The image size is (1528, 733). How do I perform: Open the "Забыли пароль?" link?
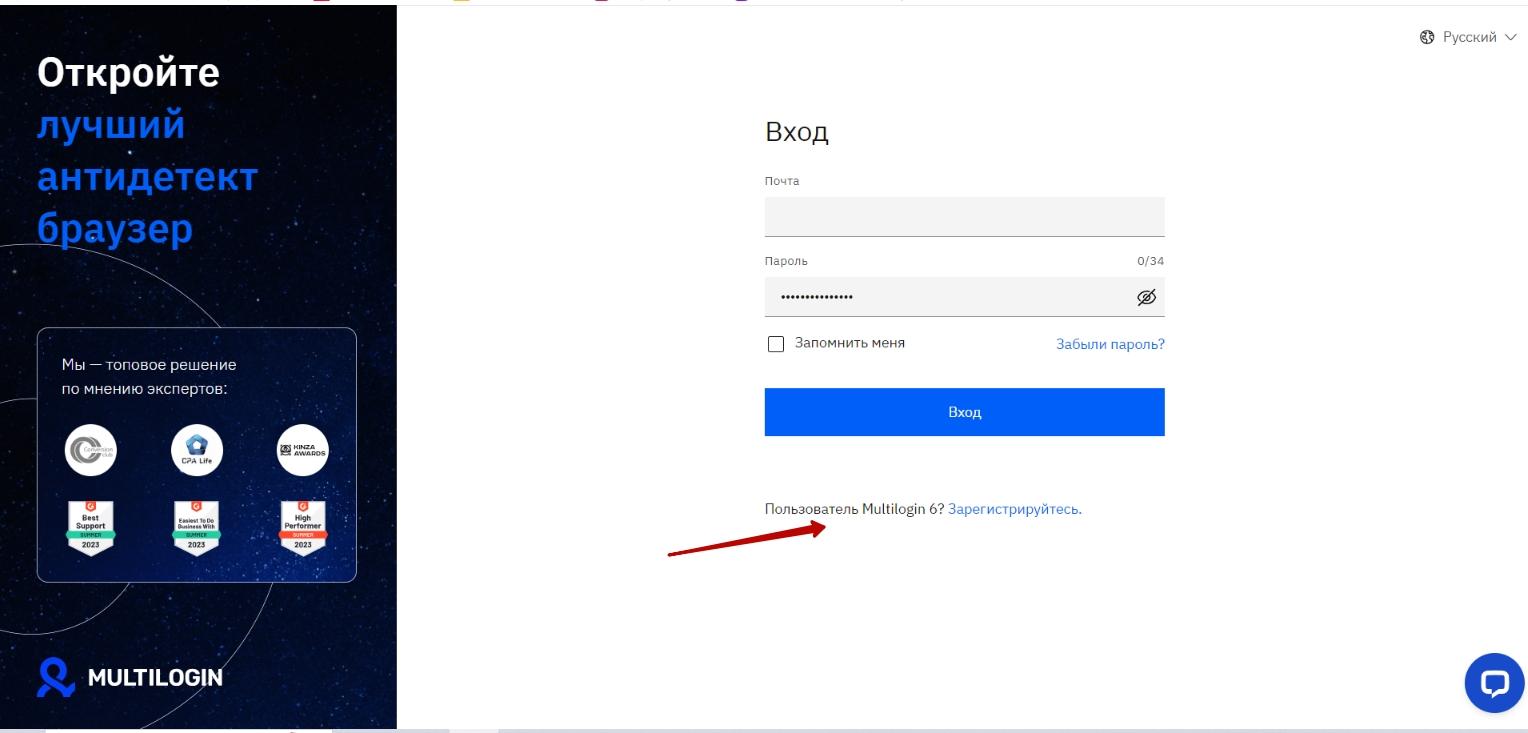[x=1110, y=344]
